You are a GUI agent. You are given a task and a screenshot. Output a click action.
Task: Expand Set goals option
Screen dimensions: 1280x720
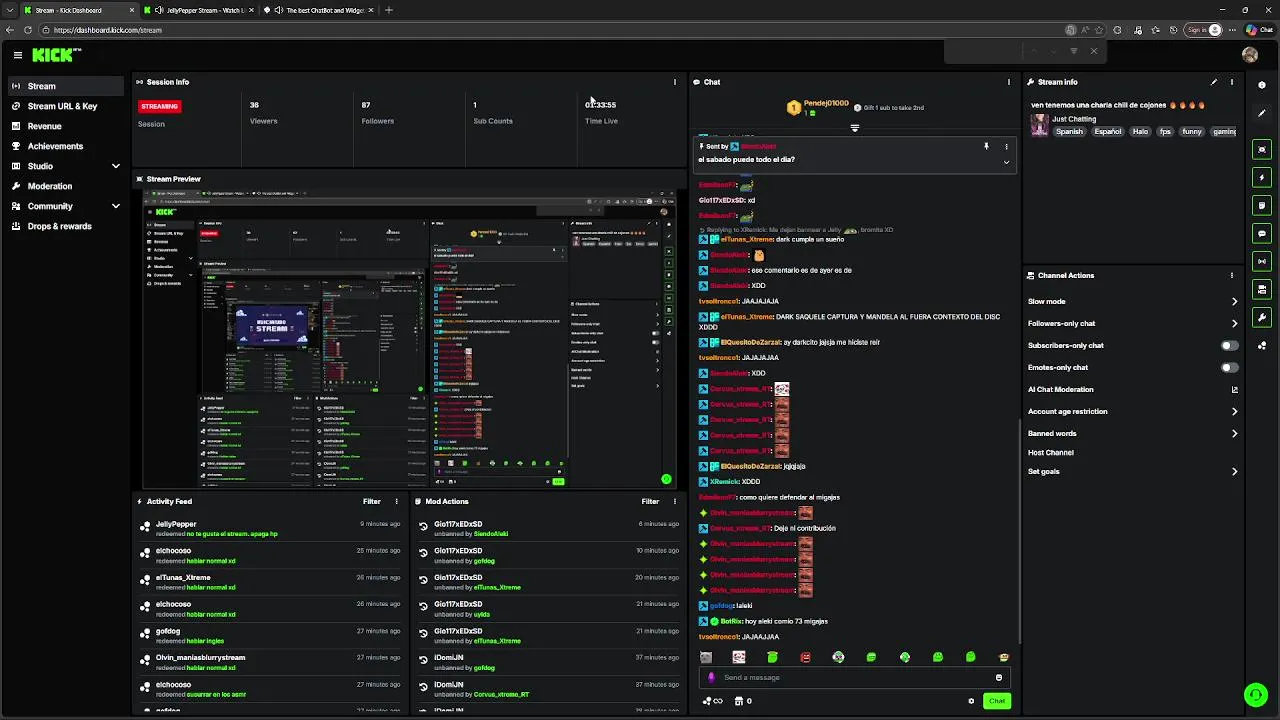(1133, 471)
